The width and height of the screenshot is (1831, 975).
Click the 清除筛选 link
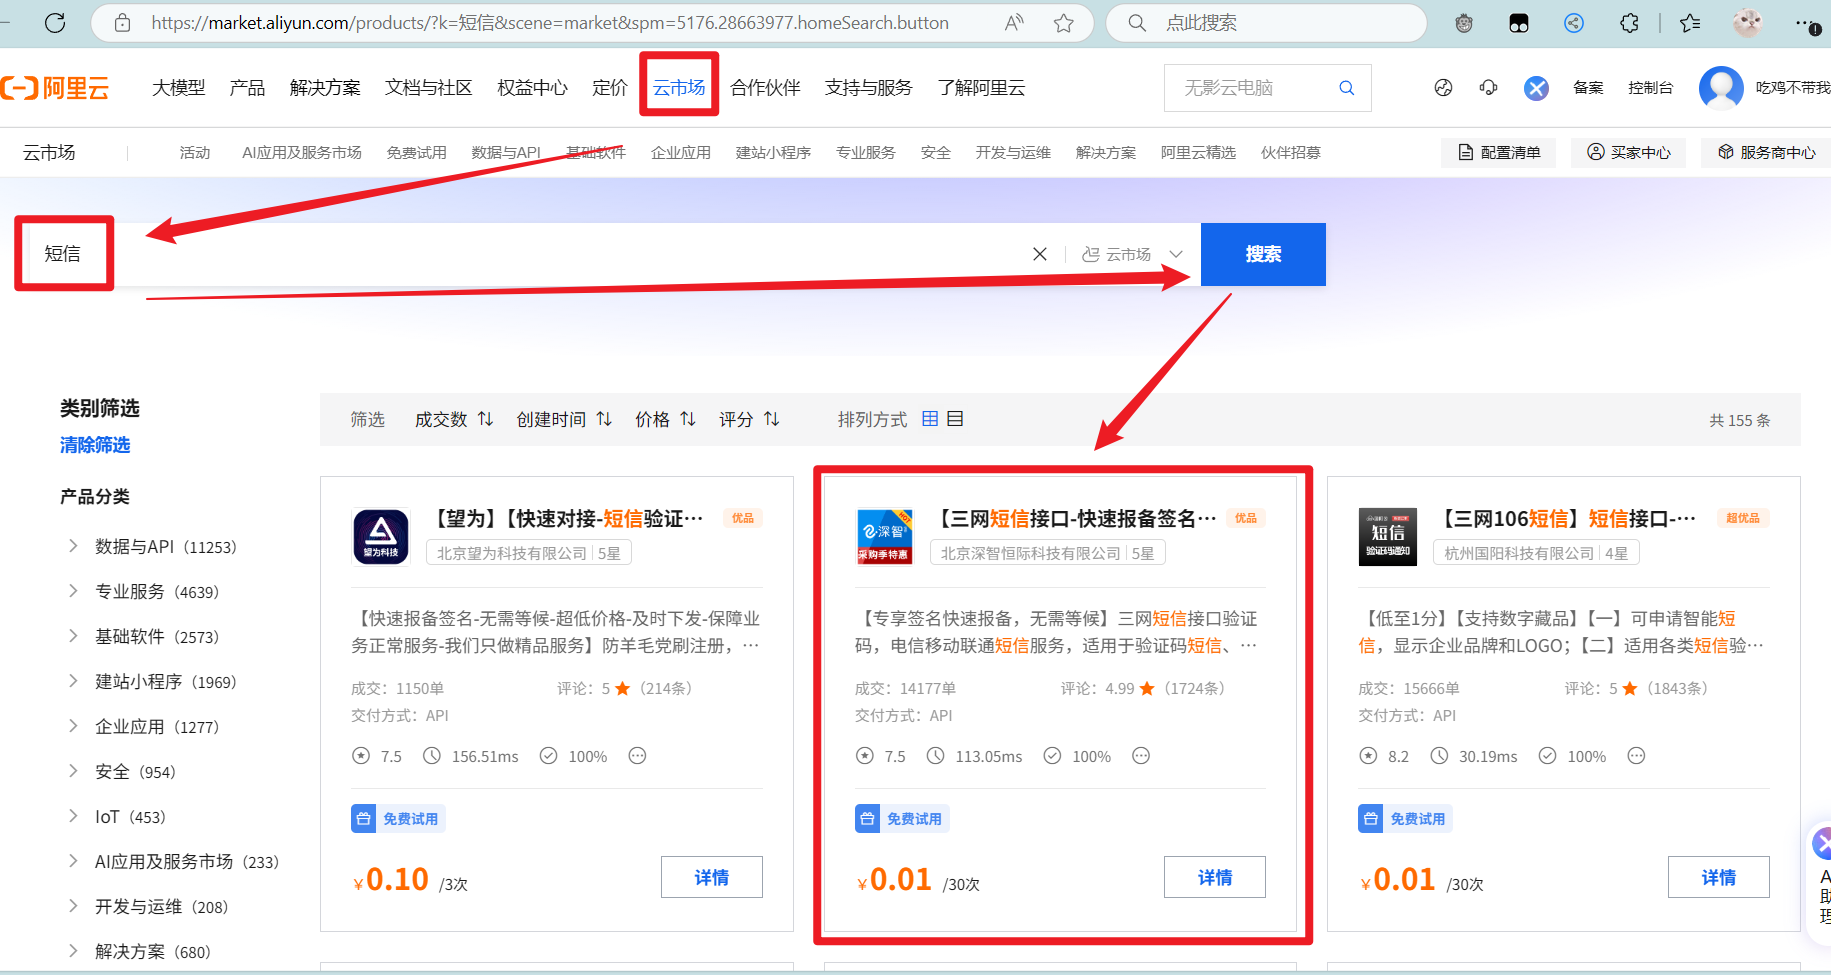click(x=95, y=445)
